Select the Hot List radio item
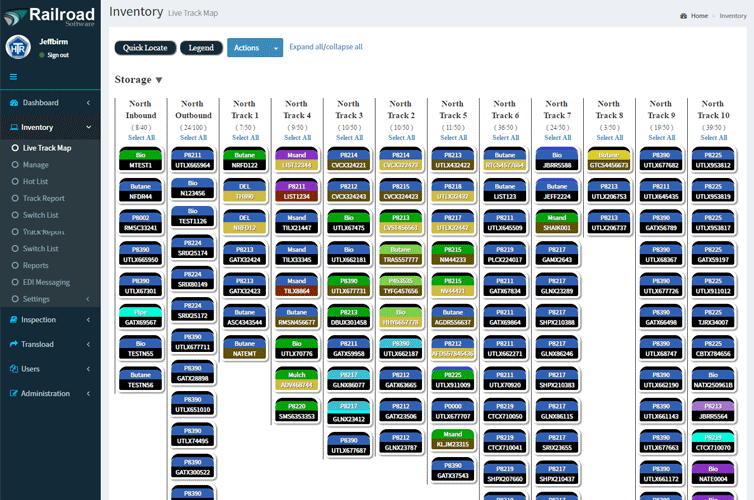Viewport: 754px width, 500px height. 14,182
